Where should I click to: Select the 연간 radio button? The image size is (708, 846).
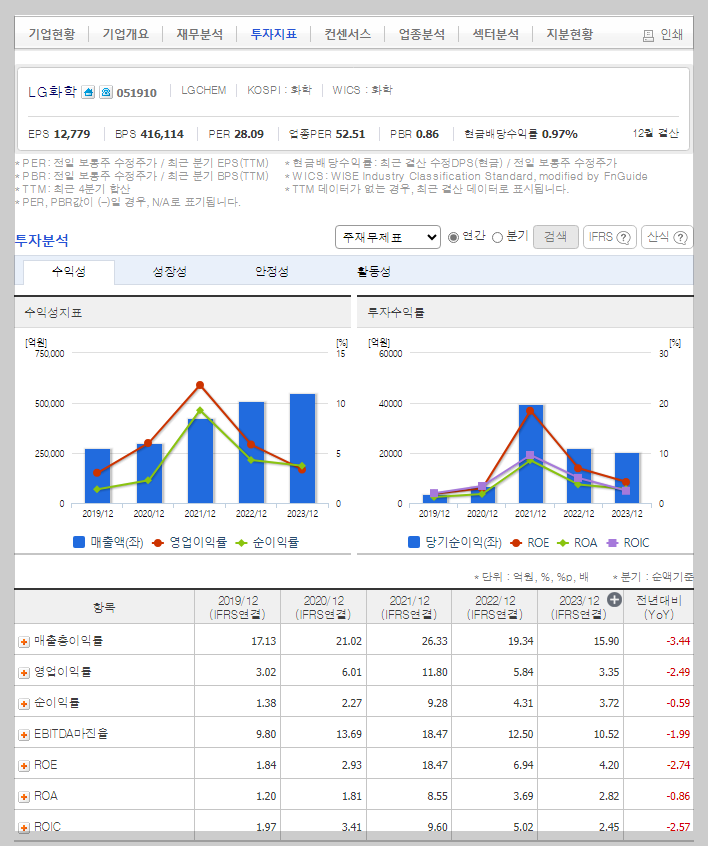tap(453, 237)
